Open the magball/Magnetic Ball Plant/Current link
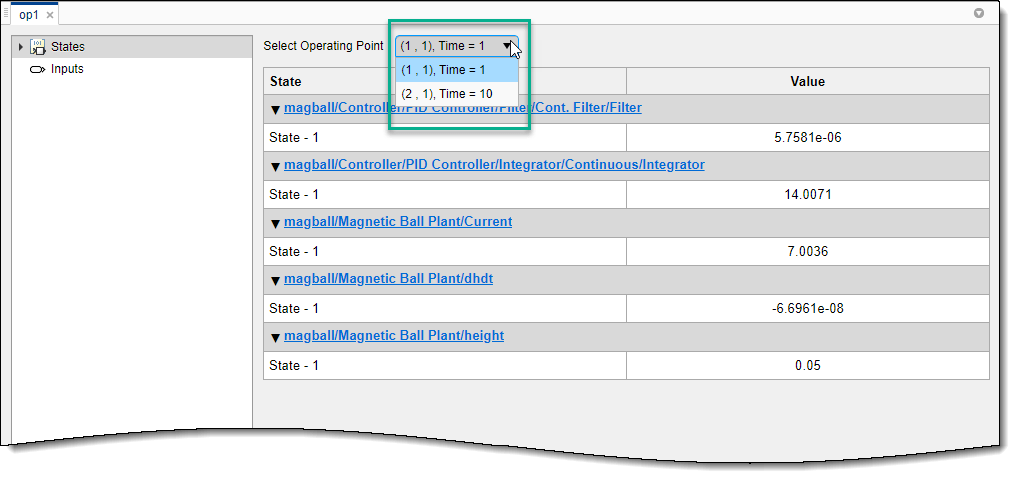Viewport: 1015px width, 479px height. (x=398, y=221)
